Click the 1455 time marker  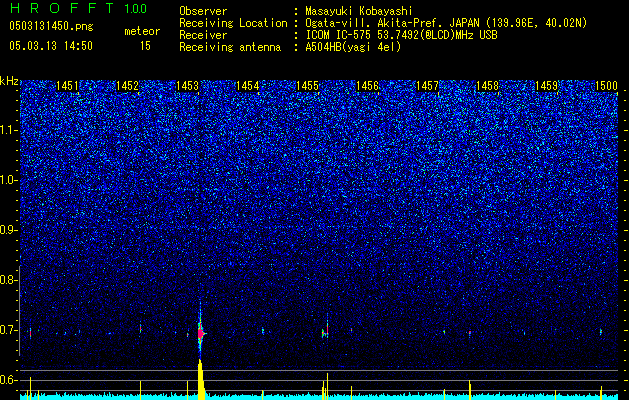(307, 85)
